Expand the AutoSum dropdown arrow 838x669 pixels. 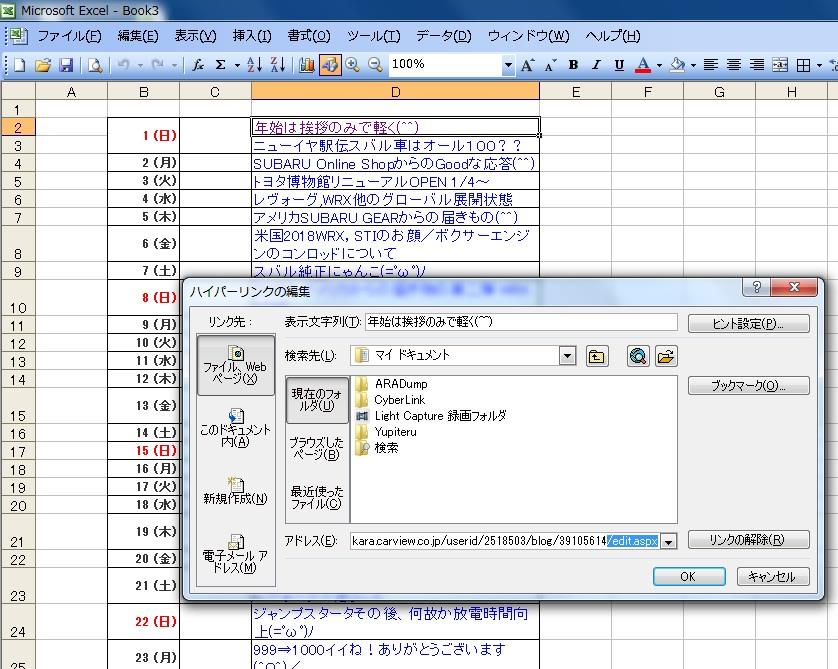[237, 65]
